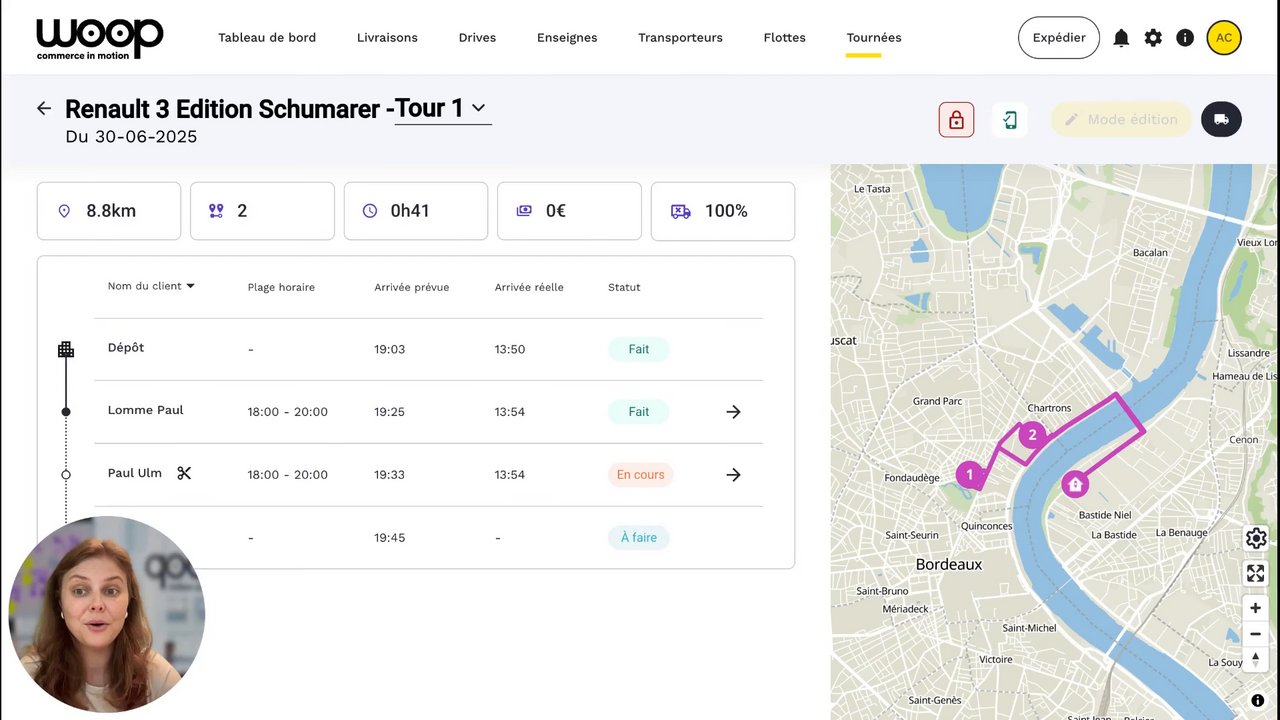This screenshot has height=720, width=1280.
Task: Open Livraisons menu
Action: point(387,38)
